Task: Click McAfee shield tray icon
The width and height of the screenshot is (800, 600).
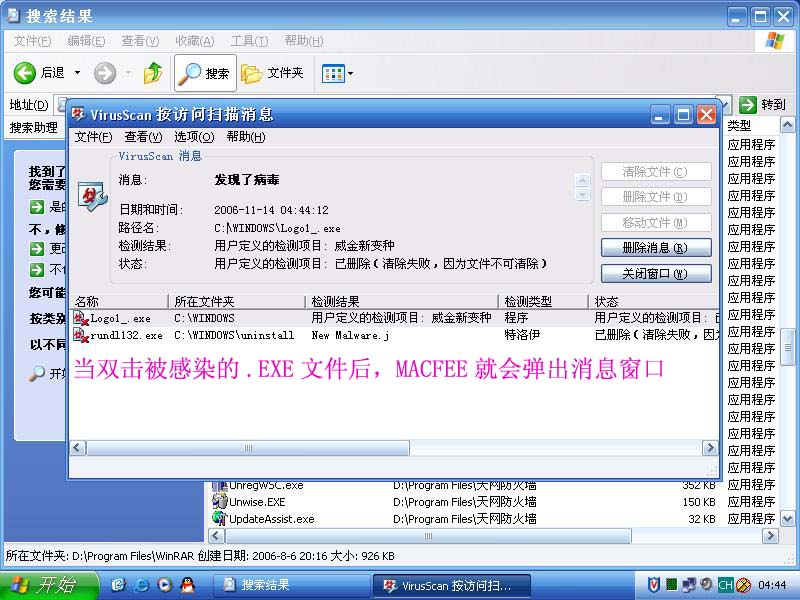Action: tap(654, 585)
